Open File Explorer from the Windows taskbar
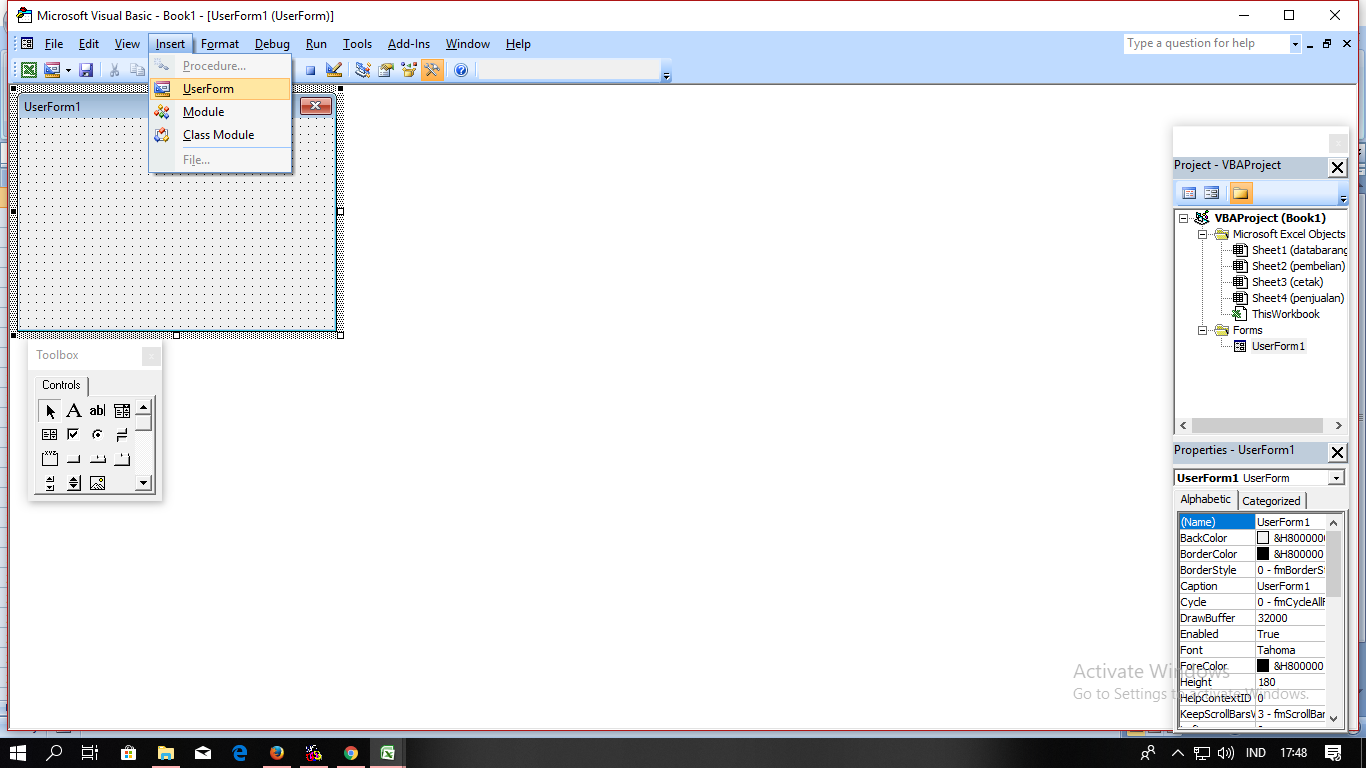 pos(165,753)
